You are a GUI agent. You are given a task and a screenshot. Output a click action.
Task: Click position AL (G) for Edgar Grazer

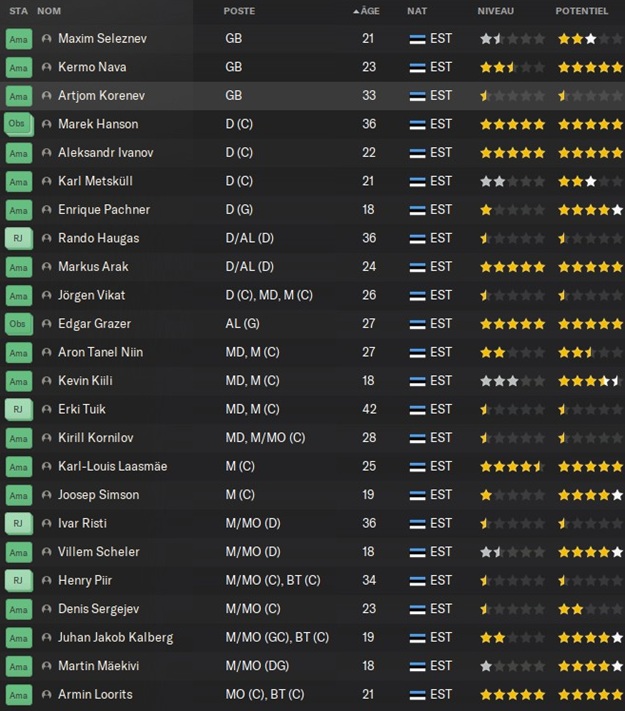tap(243, 324)
